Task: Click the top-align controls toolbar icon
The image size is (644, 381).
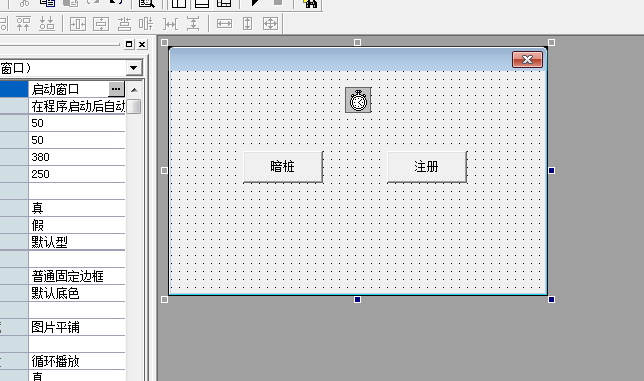Action: pos(23,24)
